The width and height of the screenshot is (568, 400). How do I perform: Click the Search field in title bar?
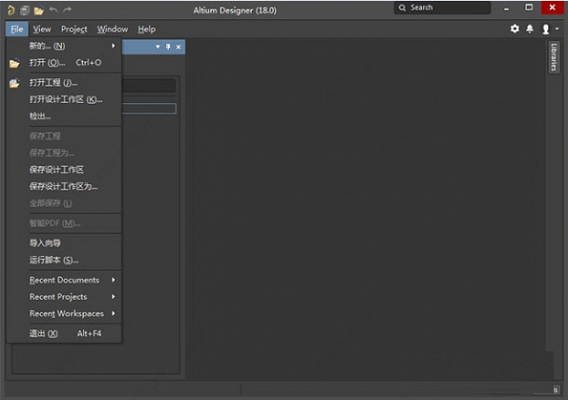(442, 8)
